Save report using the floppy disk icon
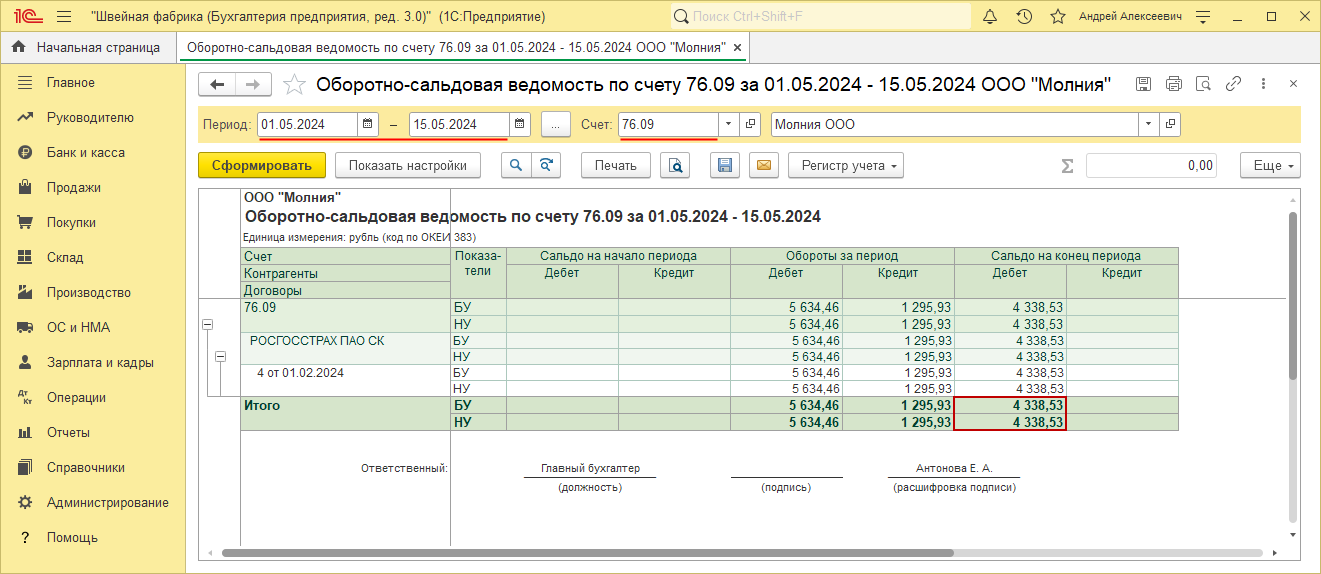Image resolution: width=1321 pixels, height=574 pixels. tap(726, 166)
